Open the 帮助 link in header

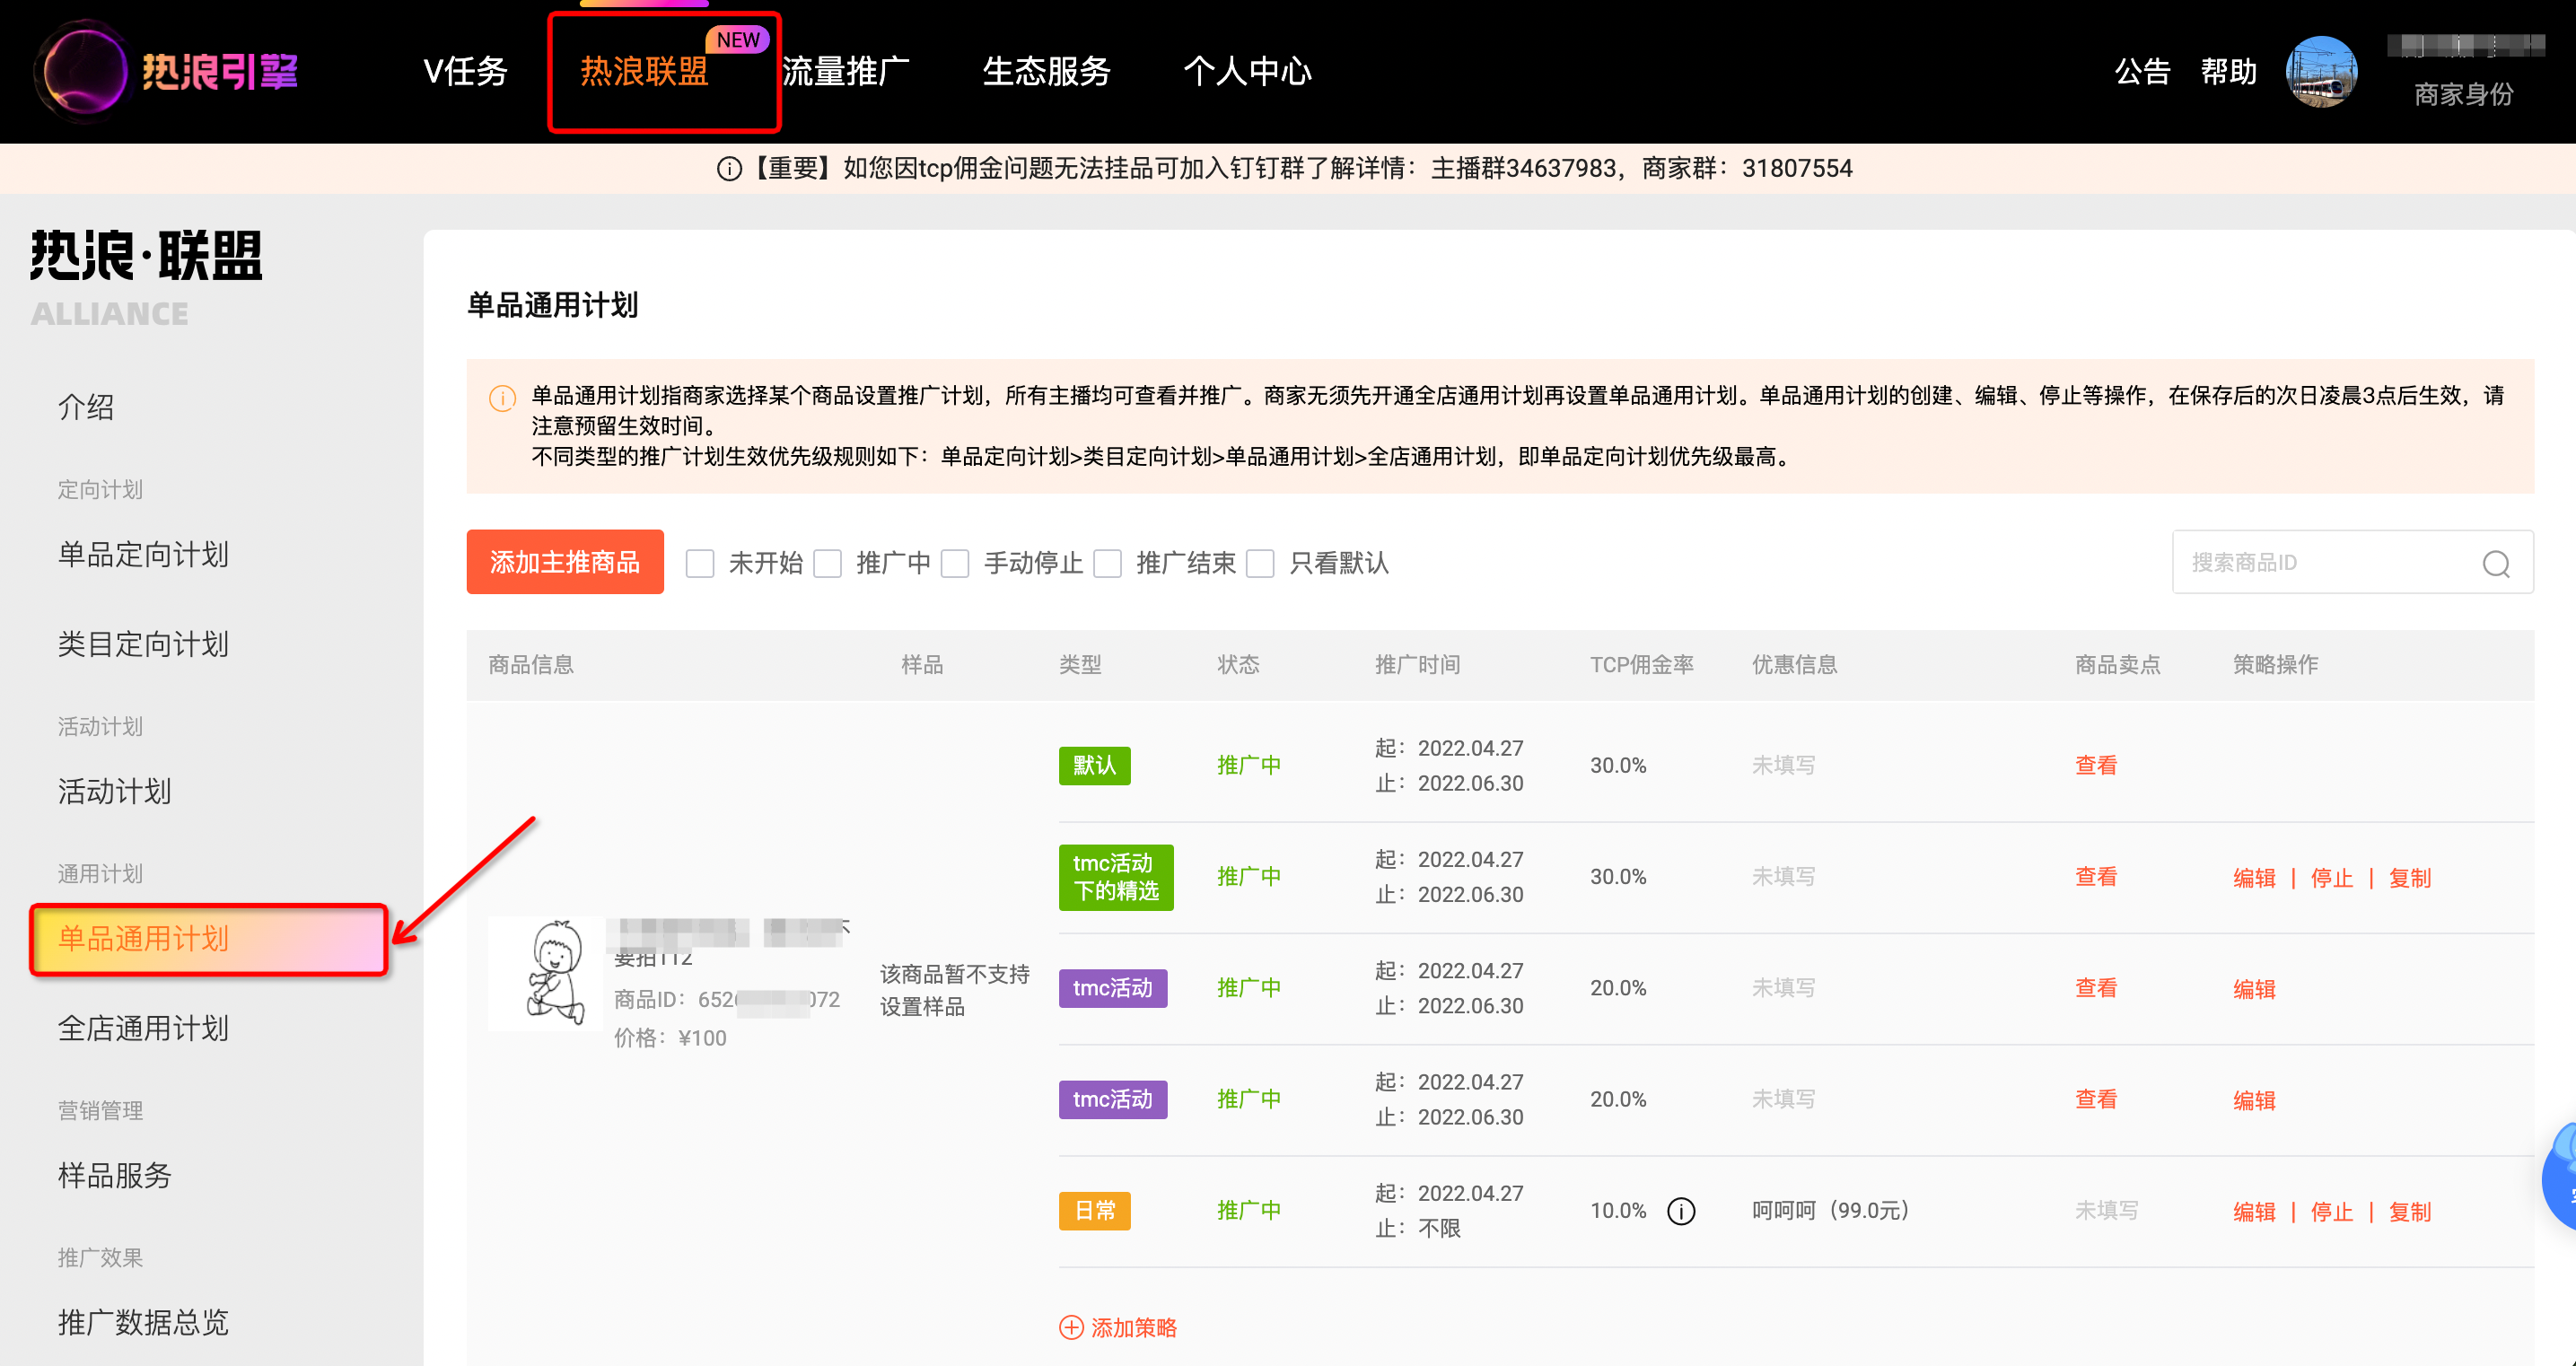pyautogui.click(x=2229, y=71)
